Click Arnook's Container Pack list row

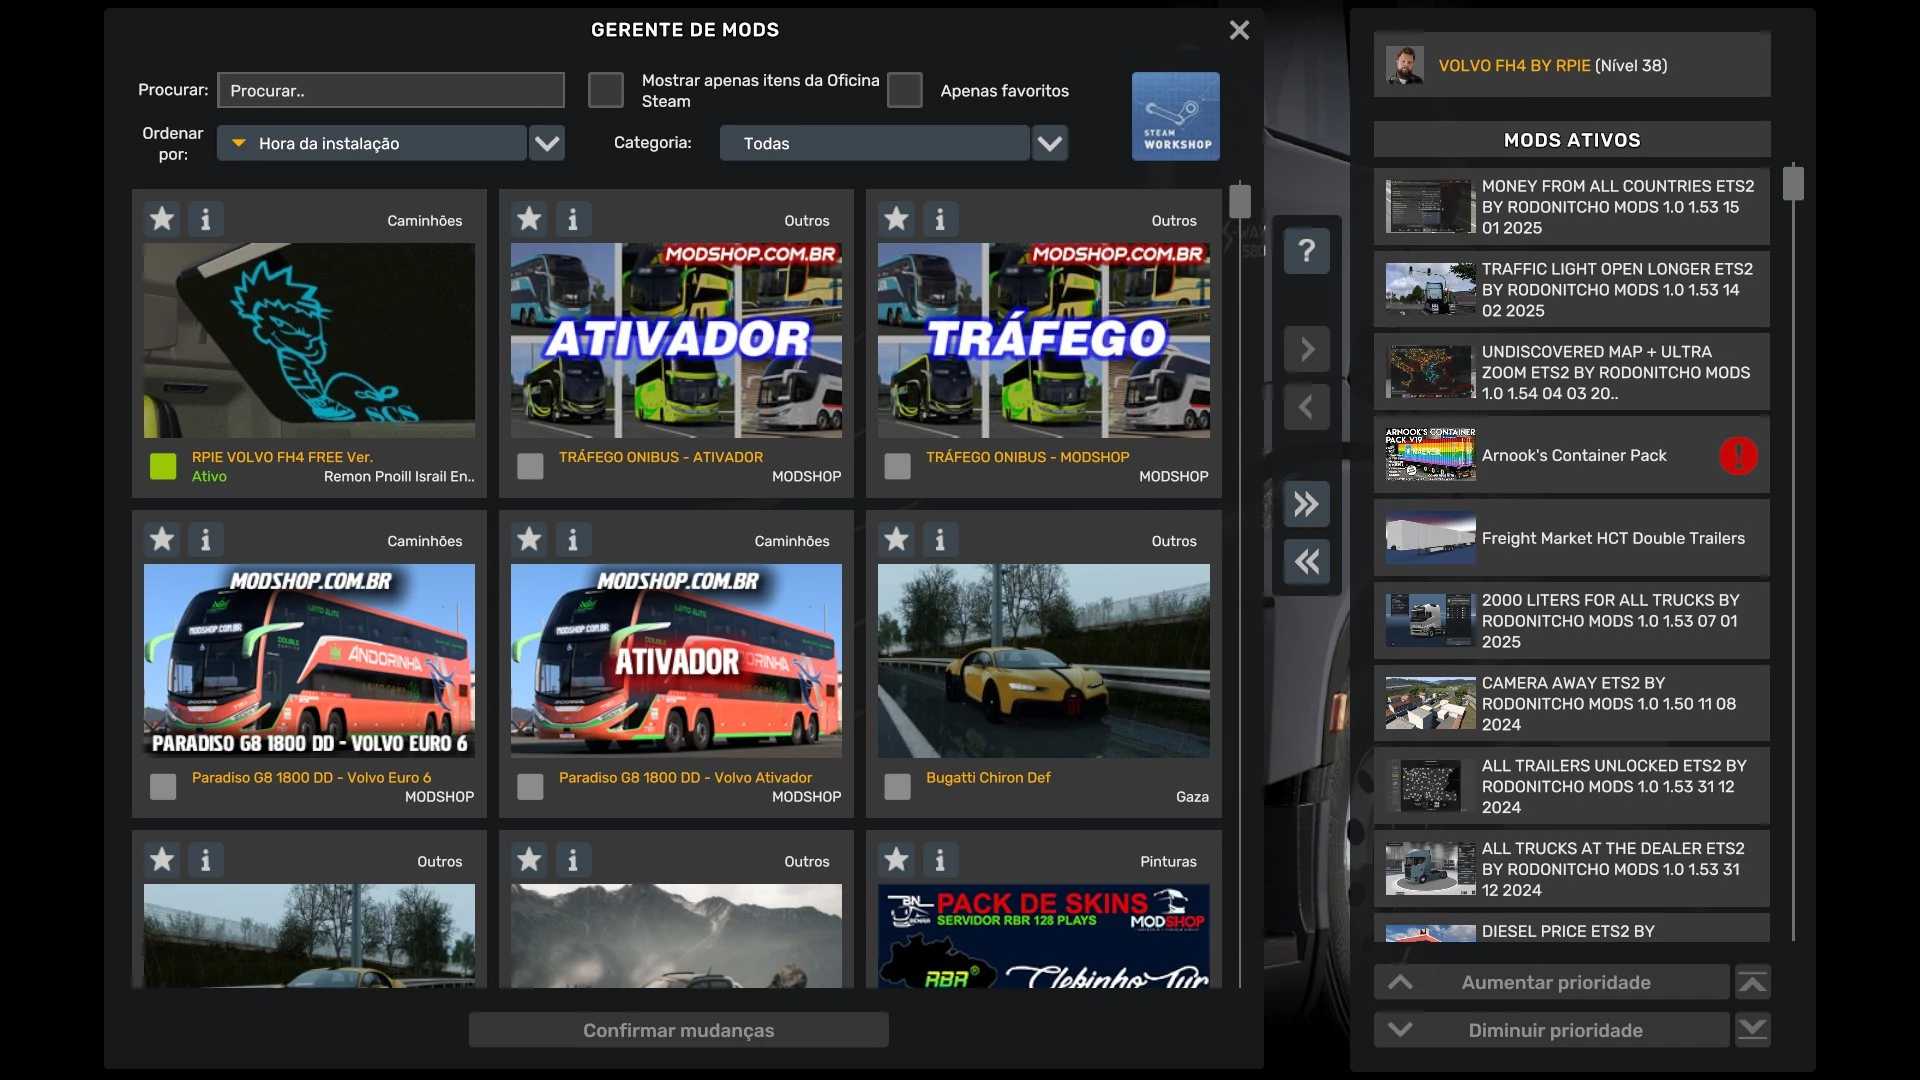click(1571, 456)
